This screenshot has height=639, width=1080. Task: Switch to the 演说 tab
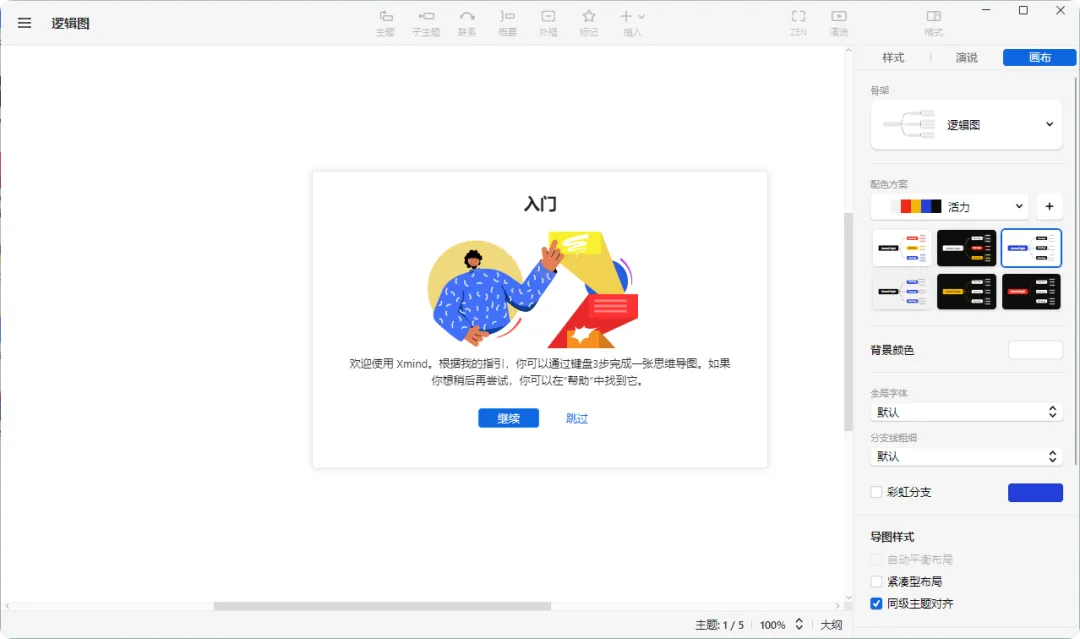coord(966,58)
